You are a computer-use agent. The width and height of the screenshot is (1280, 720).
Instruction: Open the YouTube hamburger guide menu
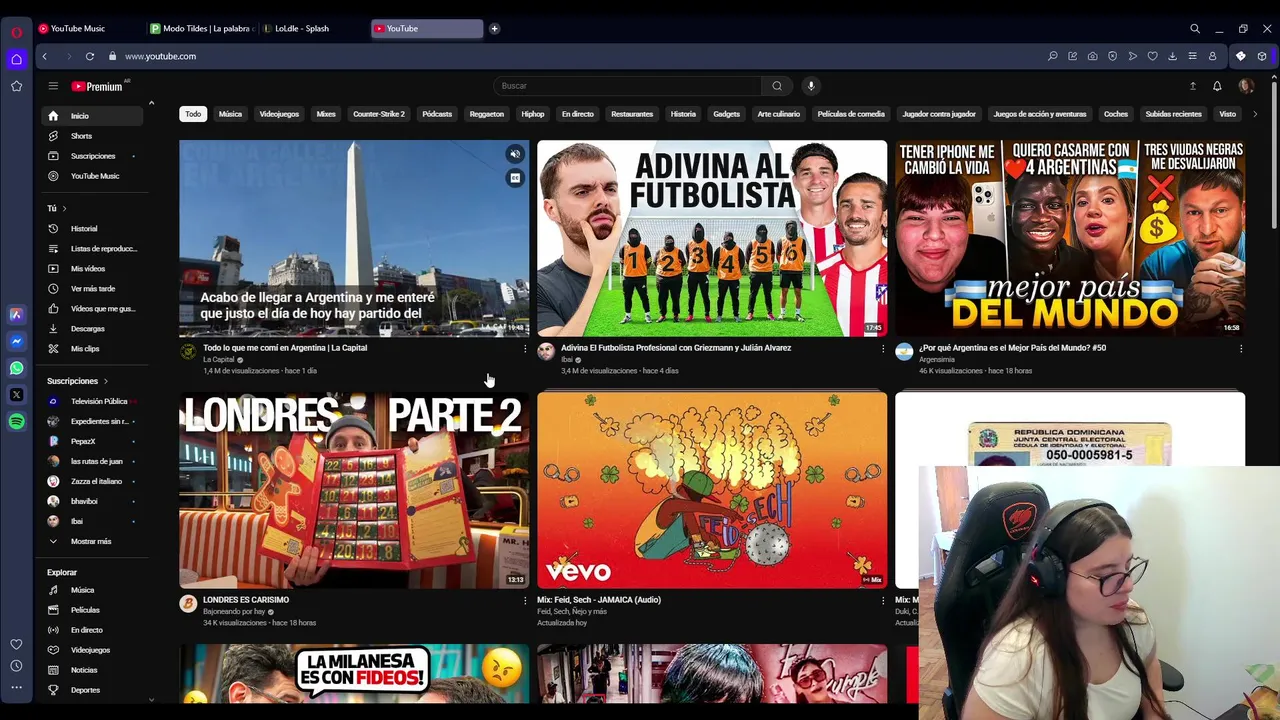[x=53, y=86]
